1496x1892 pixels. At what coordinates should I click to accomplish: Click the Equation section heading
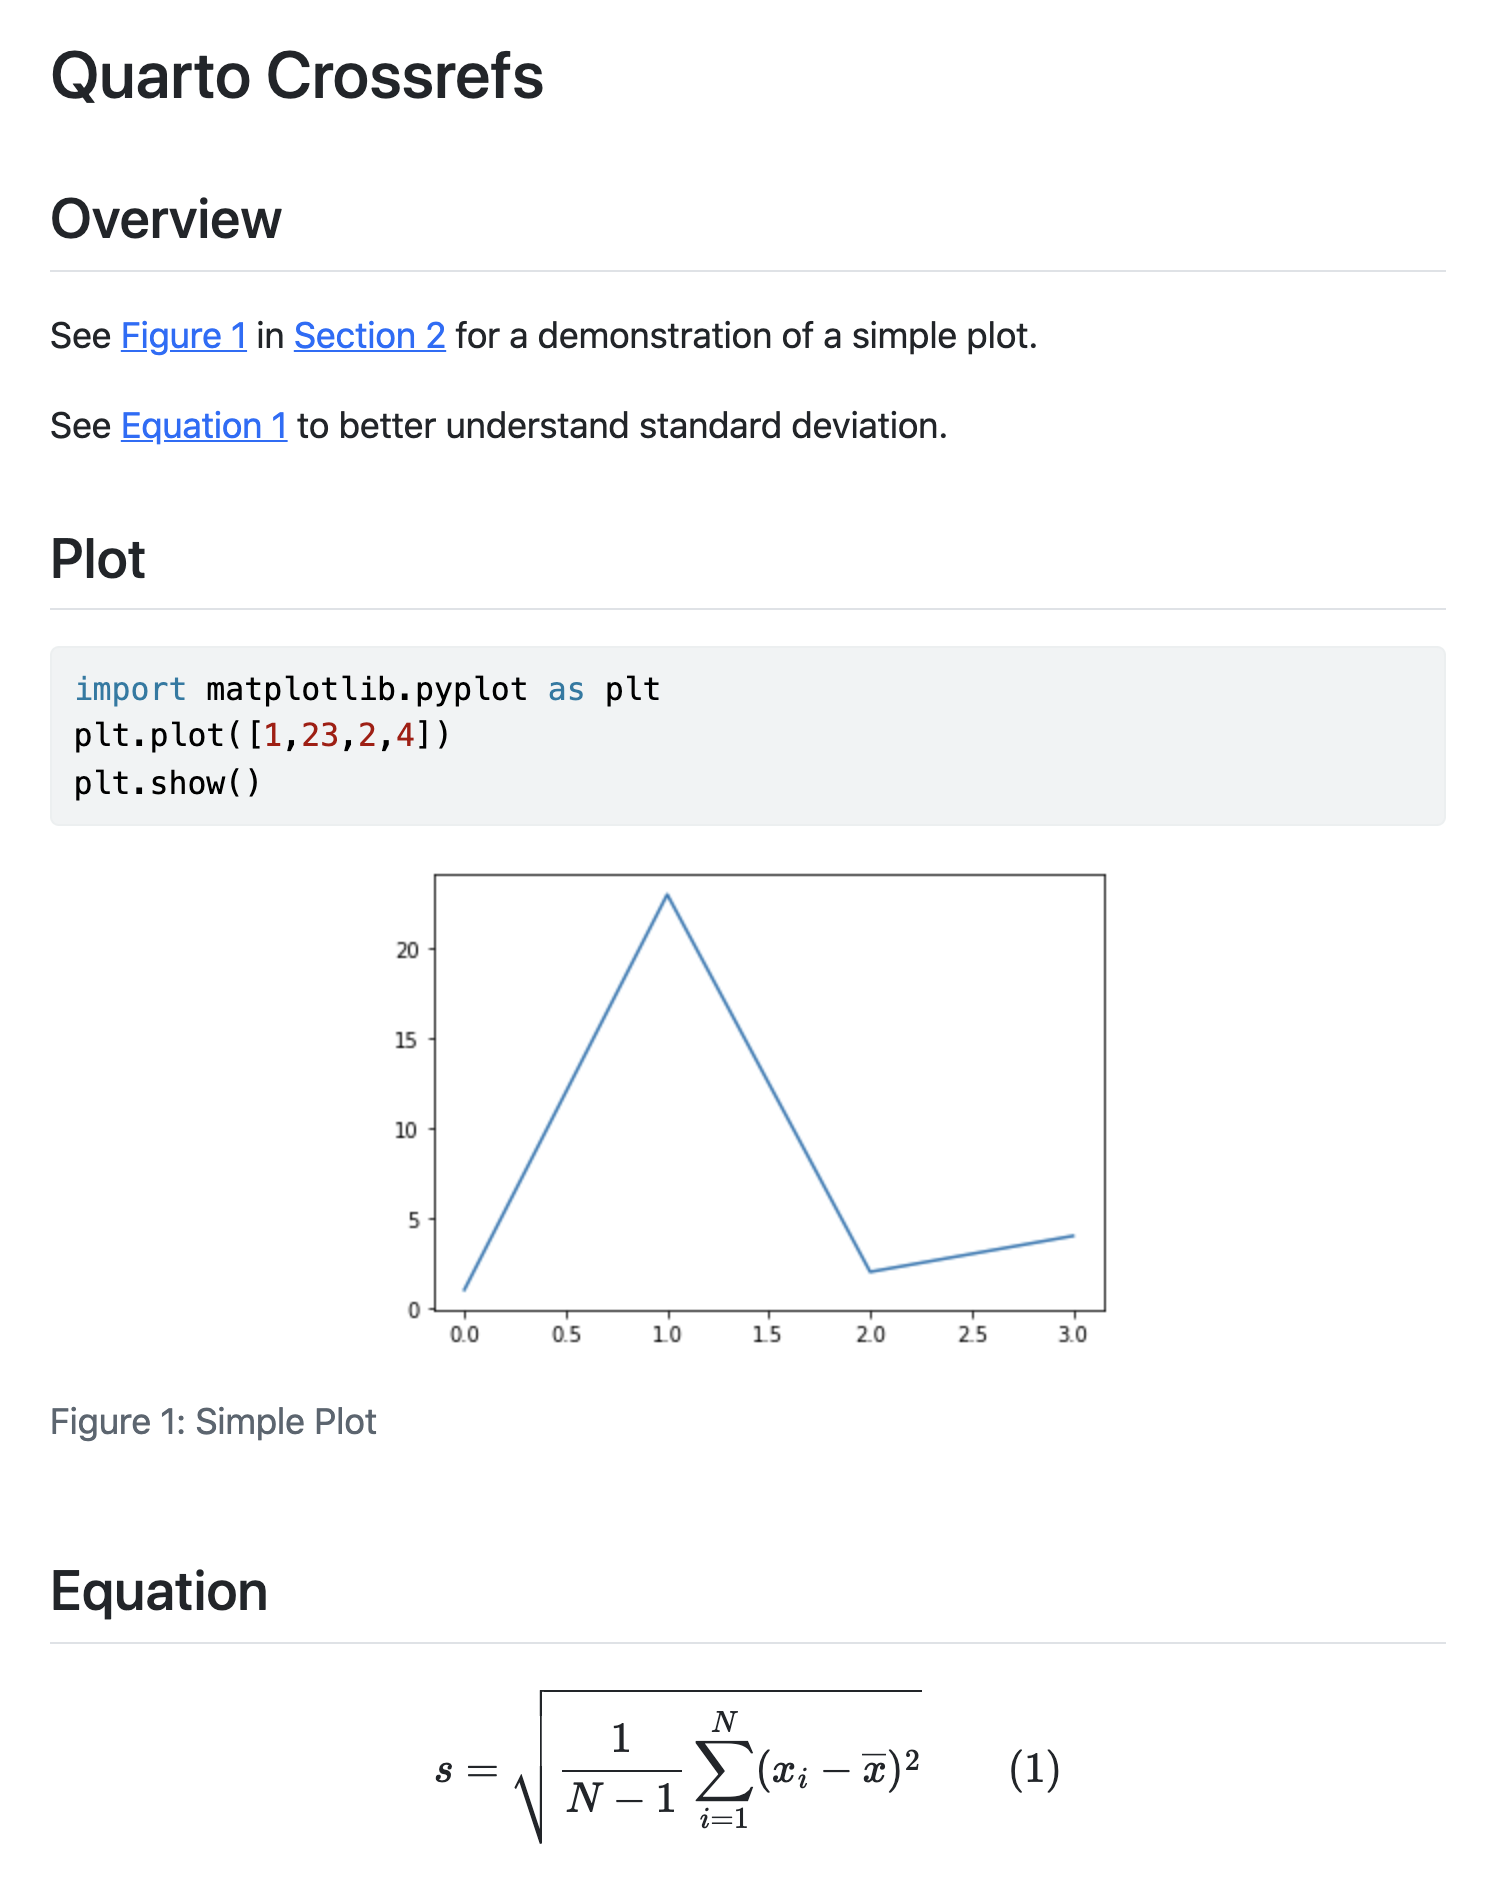[159, 1591]
